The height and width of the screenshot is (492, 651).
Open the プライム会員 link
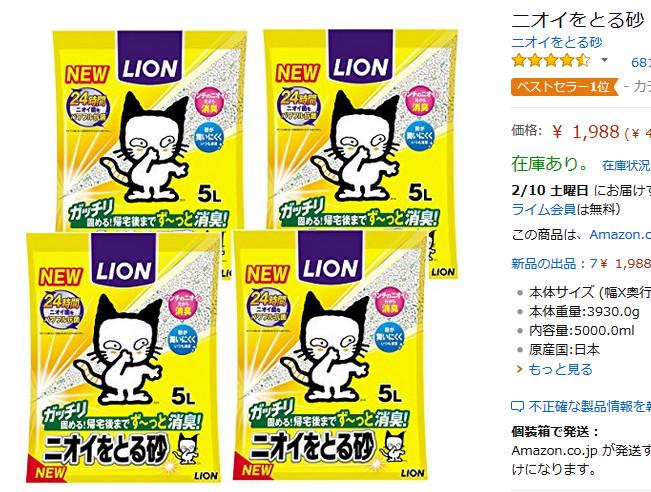[x=544, y=209]
